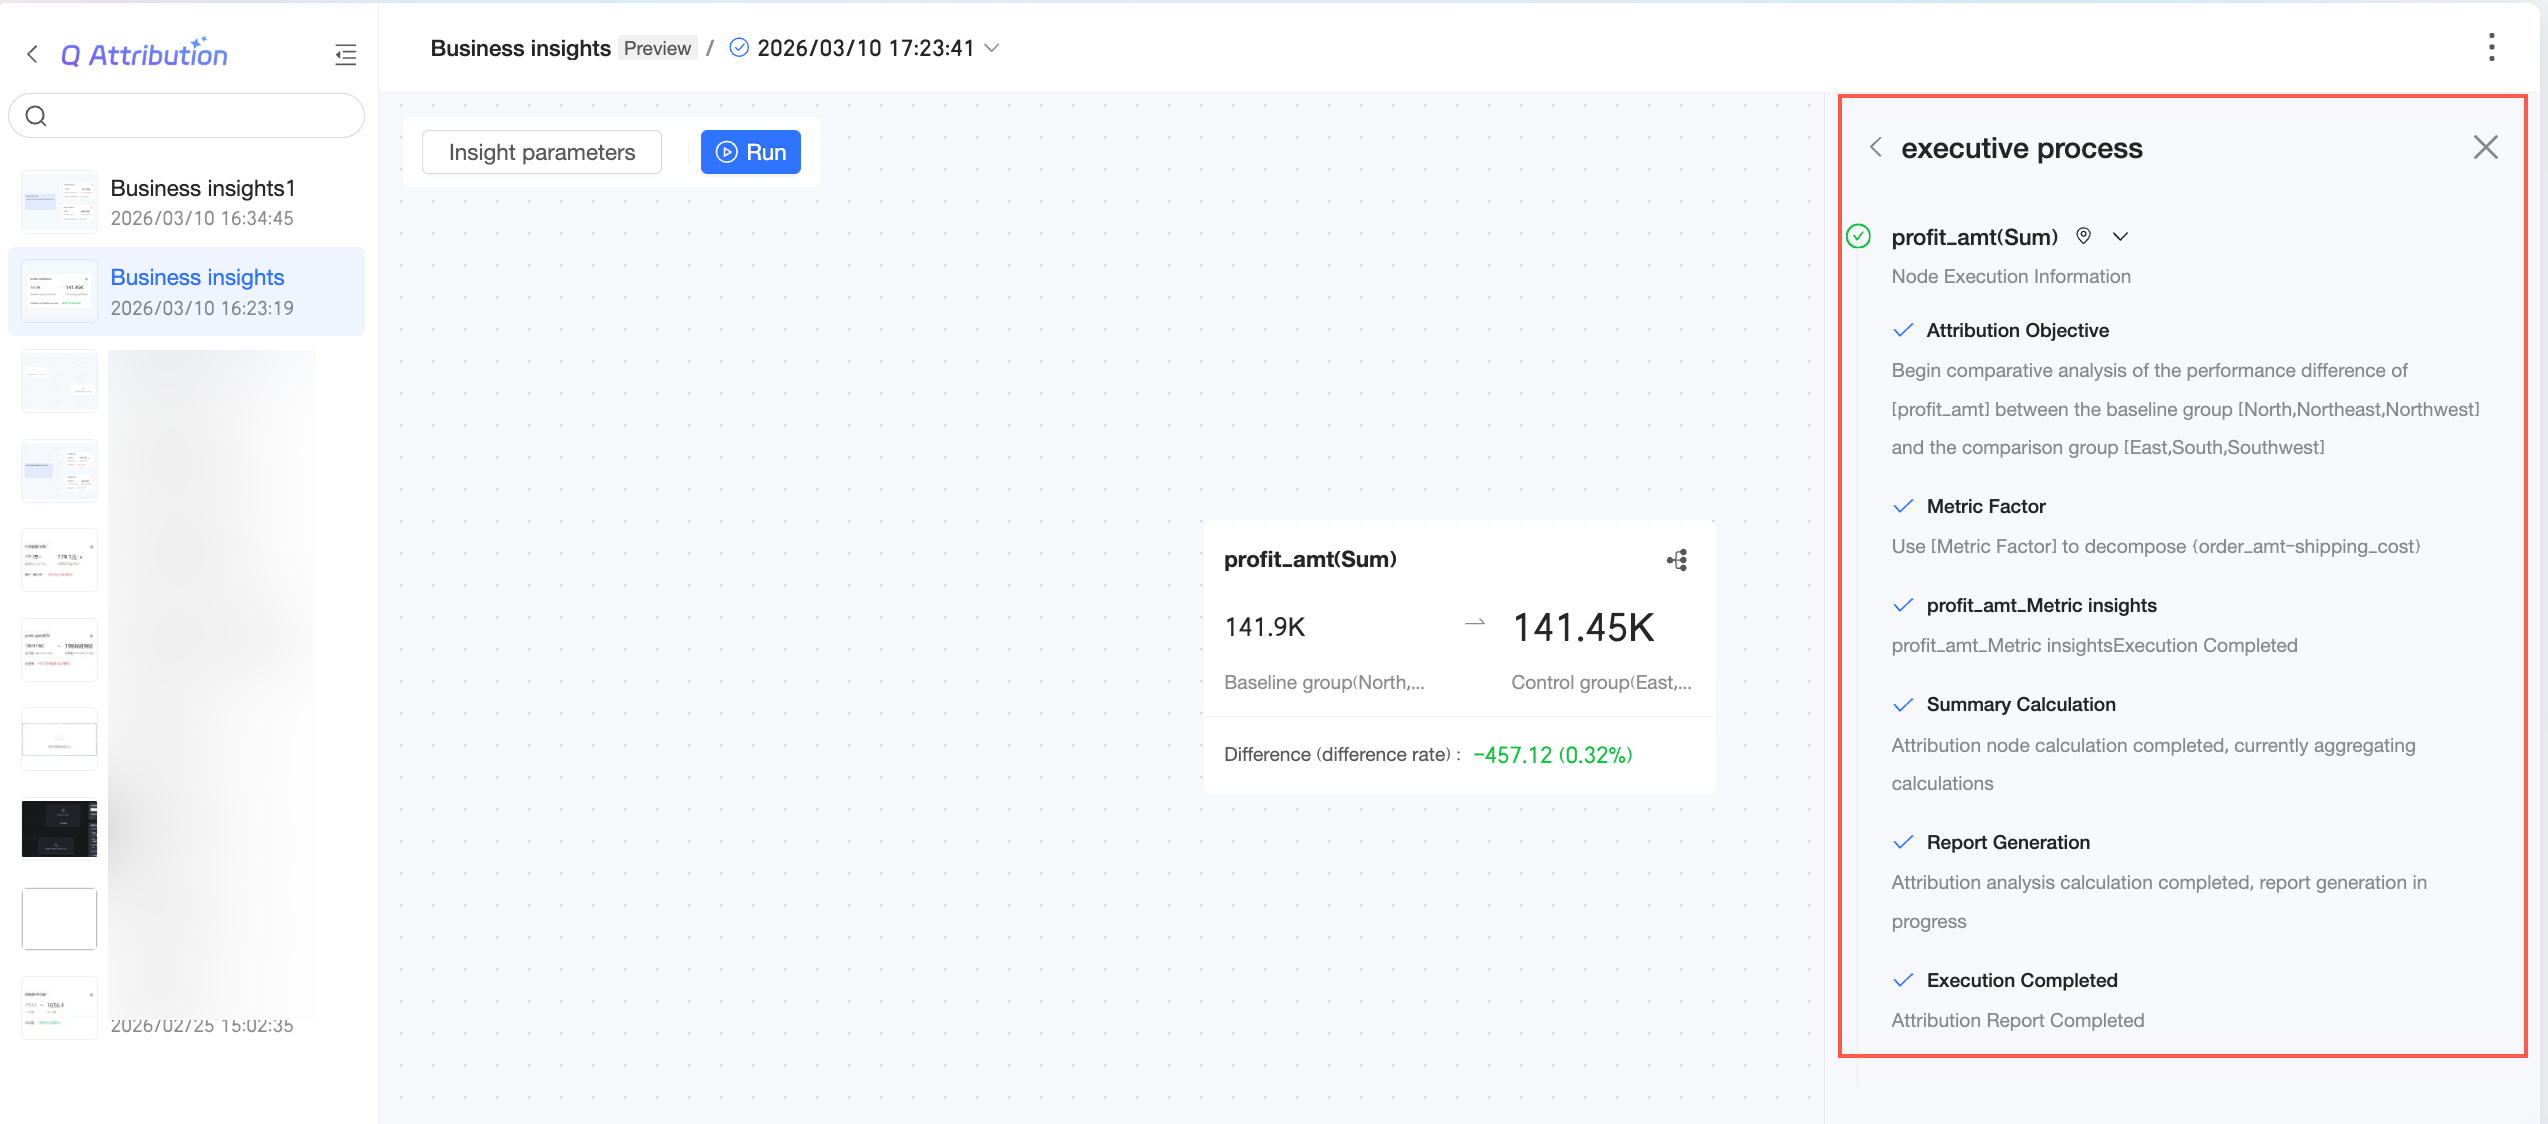Click the Preview tag
2548x1124 pixels.
657,48
